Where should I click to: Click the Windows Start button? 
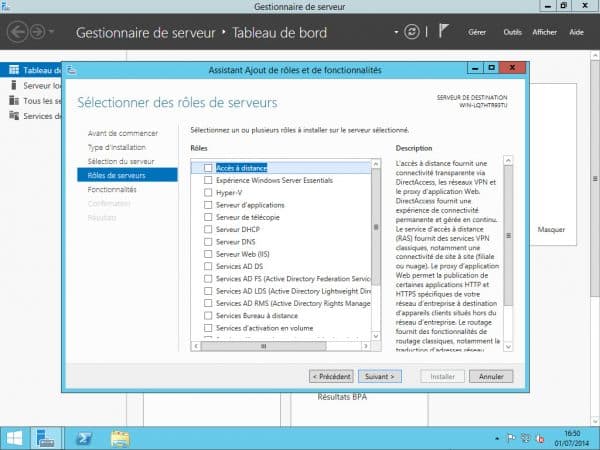tap(15, 437)
